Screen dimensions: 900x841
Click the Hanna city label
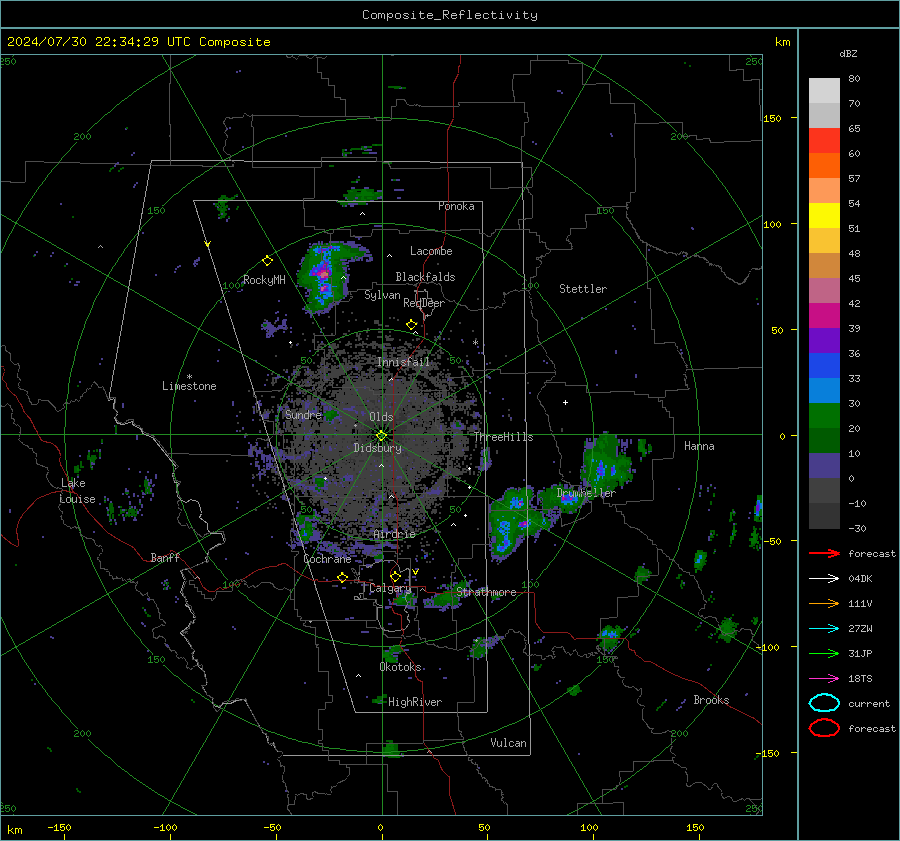pos(699,446)
